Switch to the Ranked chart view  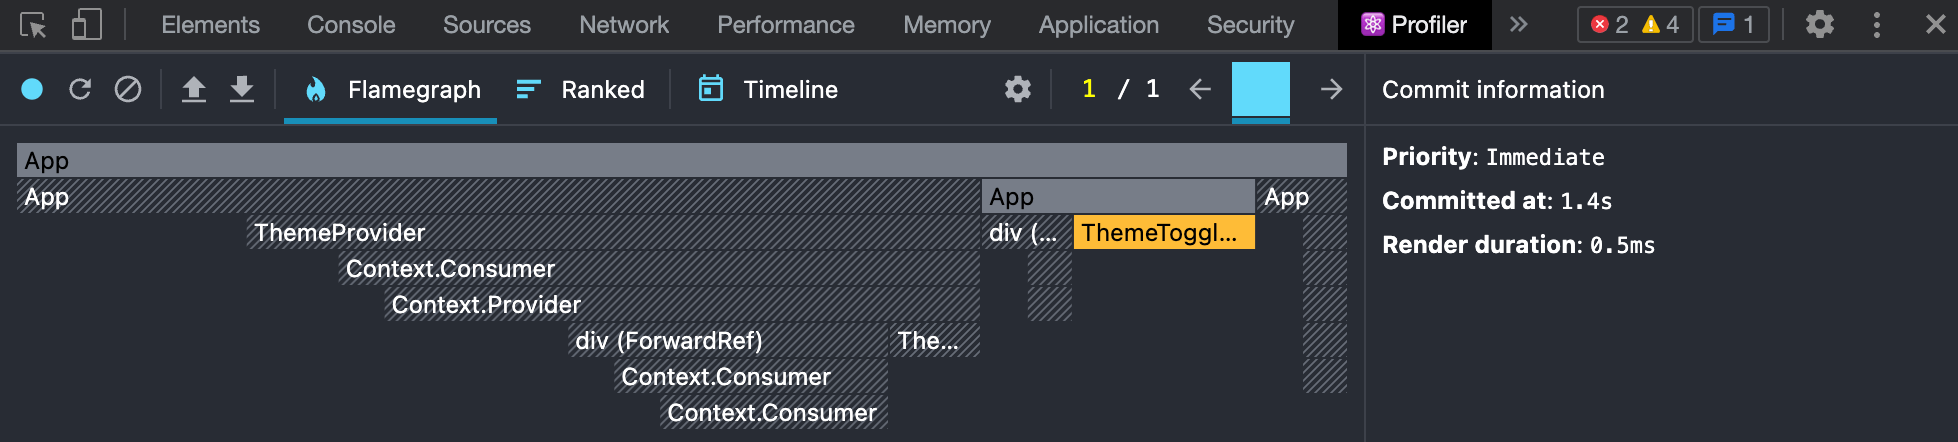click(x=581, y=90)
